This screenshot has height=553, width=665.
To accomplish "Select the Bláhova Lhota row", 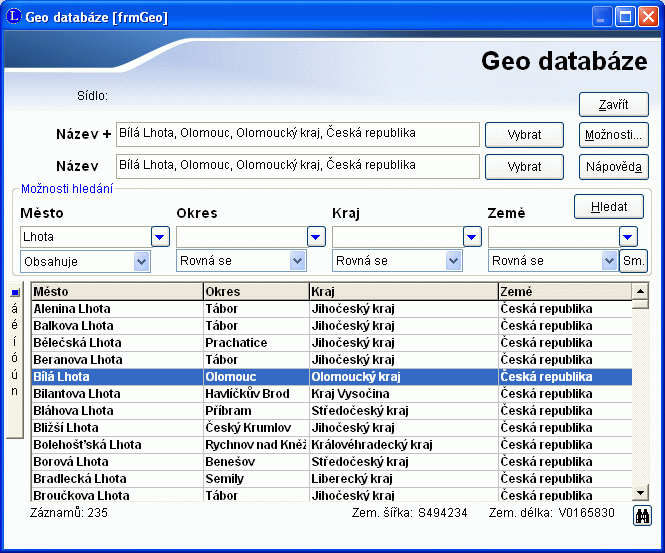I will tap(332, 411).
